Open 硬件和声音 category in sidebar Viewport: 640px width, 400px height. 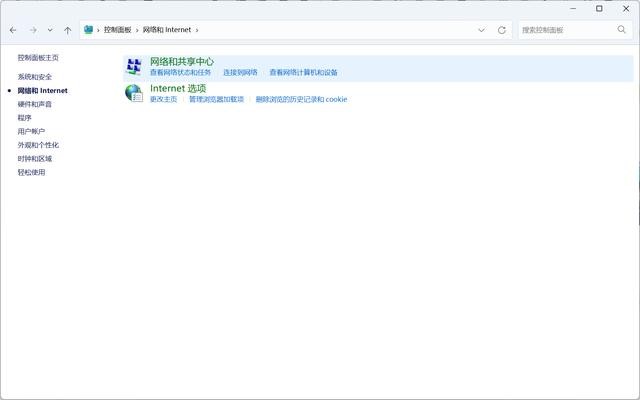tap(35, 104)
